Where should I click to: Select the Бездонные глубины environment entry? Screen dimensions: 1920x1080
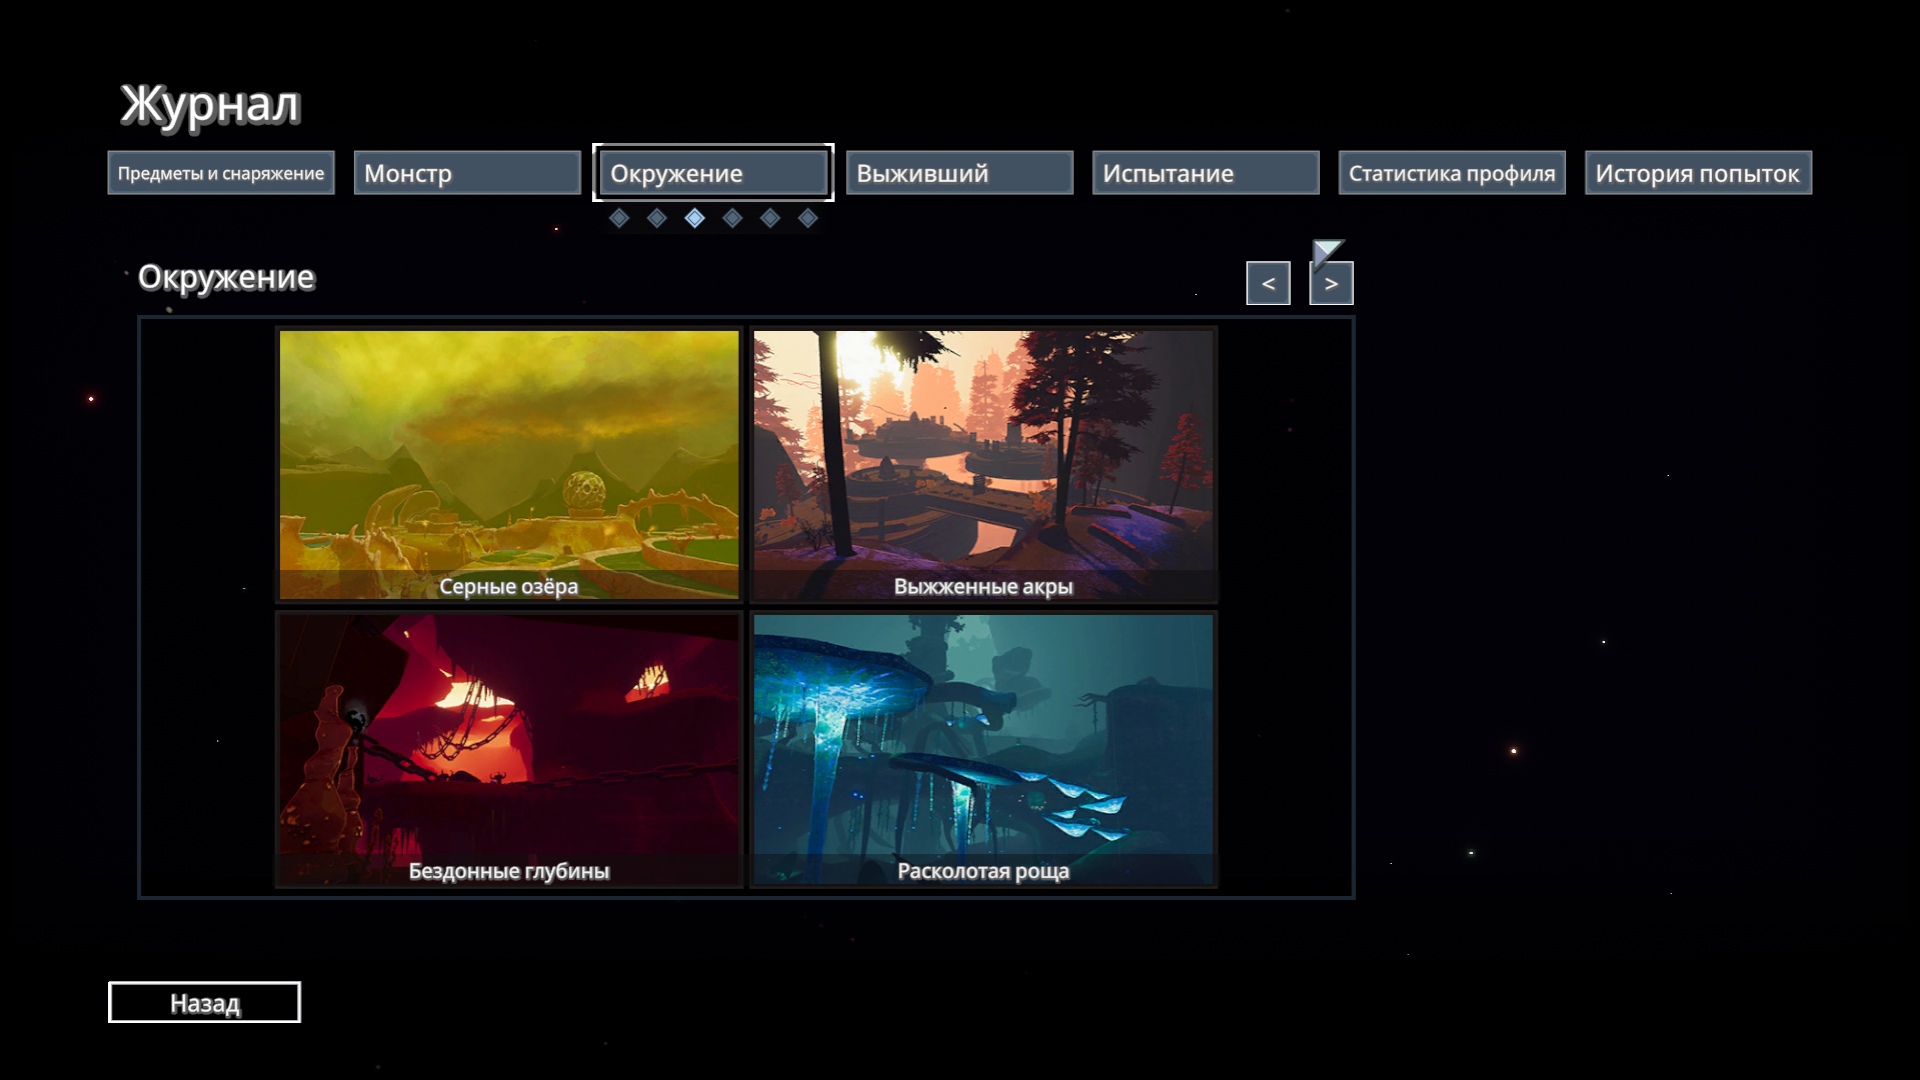coord(509,750)
